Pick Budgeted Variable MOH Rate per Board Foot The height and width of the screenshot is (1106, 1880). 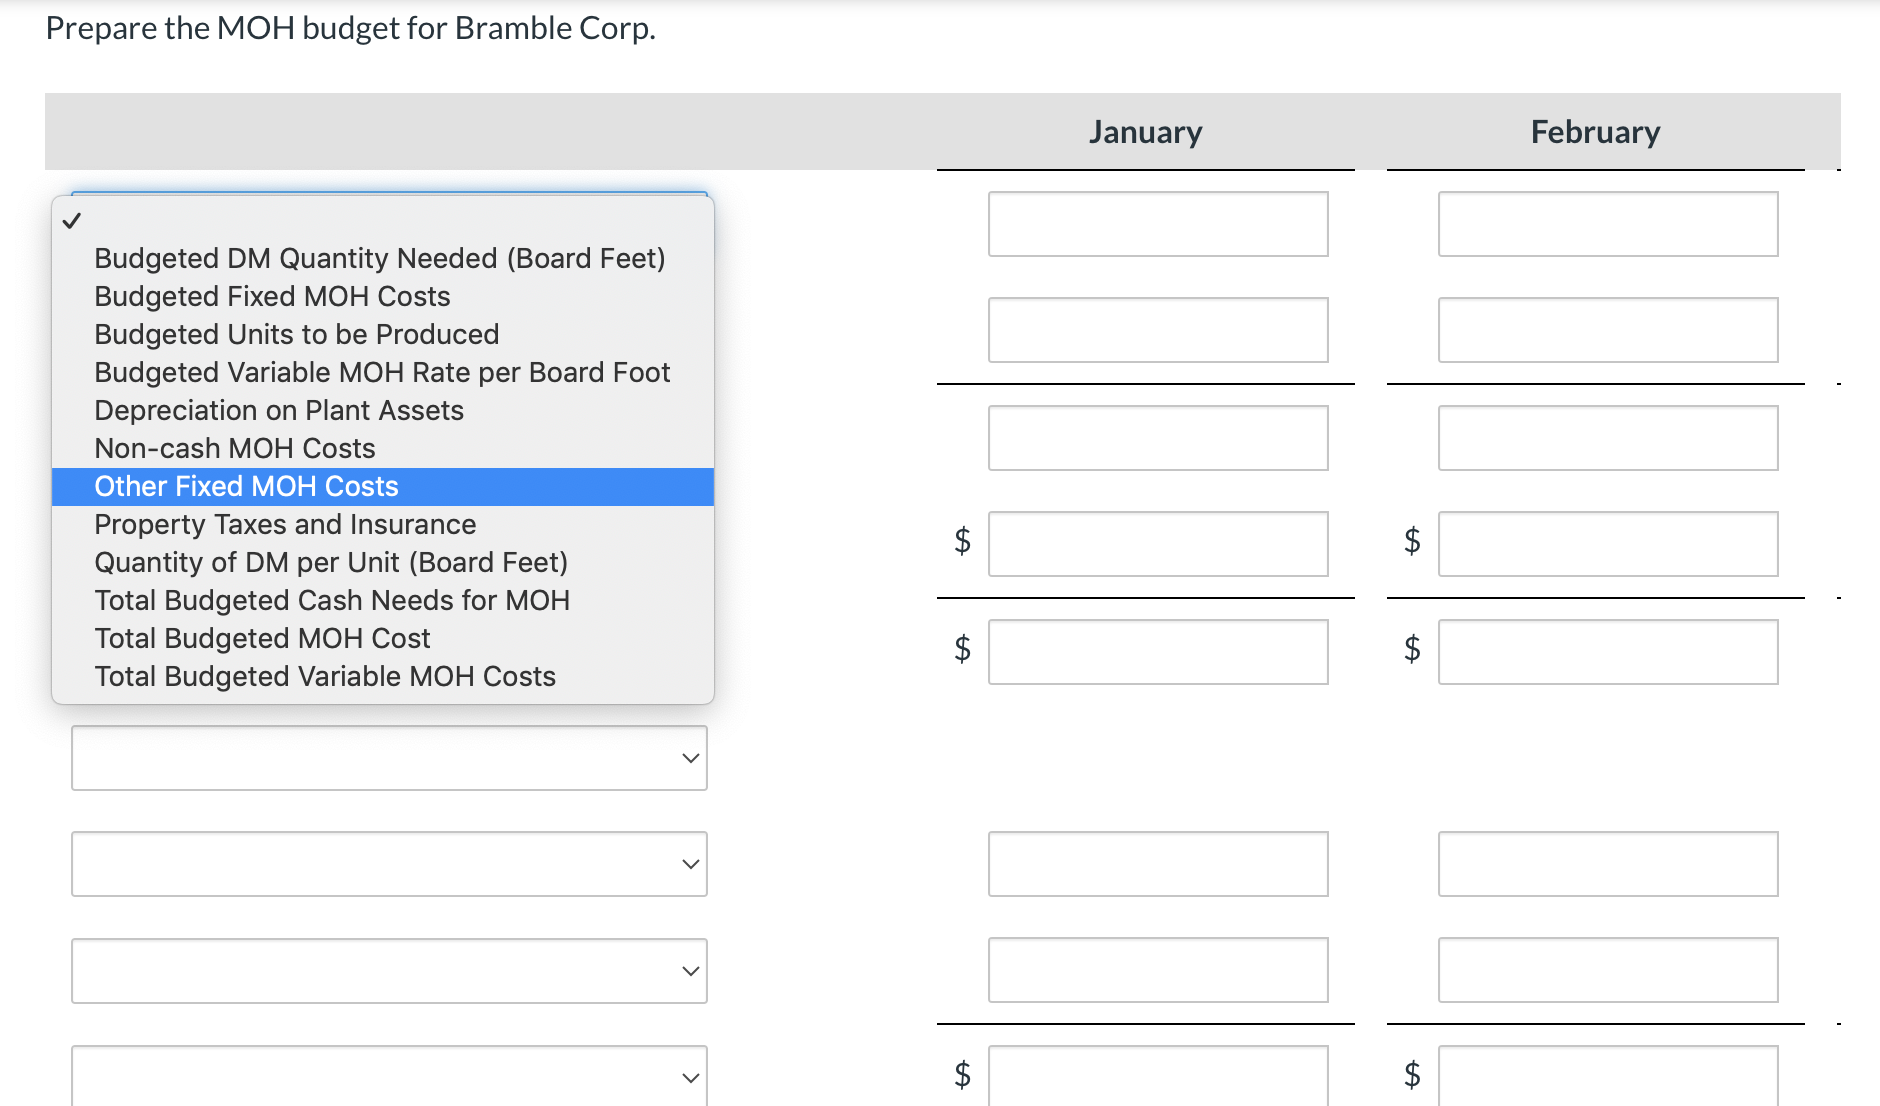[382, 372]
